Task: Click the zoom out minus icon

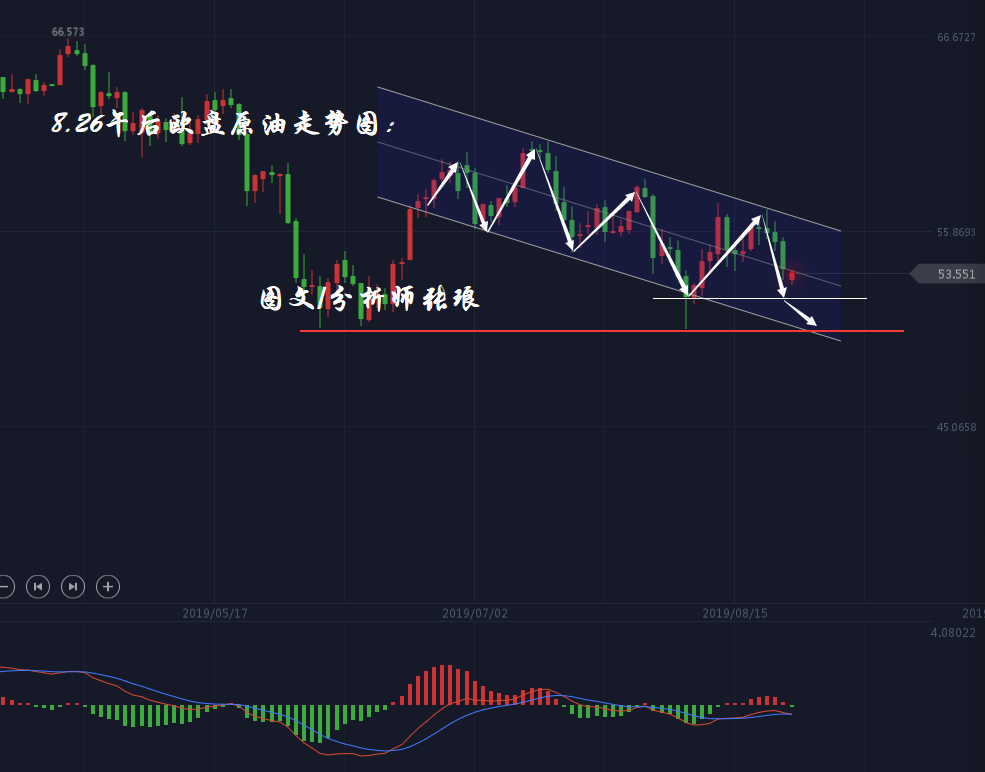Action: pos(5,587)
